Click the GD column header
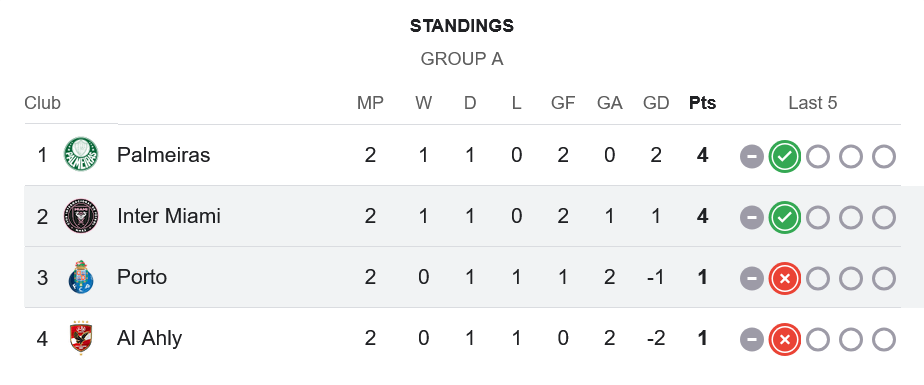This screenshot has width=924, height=385. click(x=656, y=103)
